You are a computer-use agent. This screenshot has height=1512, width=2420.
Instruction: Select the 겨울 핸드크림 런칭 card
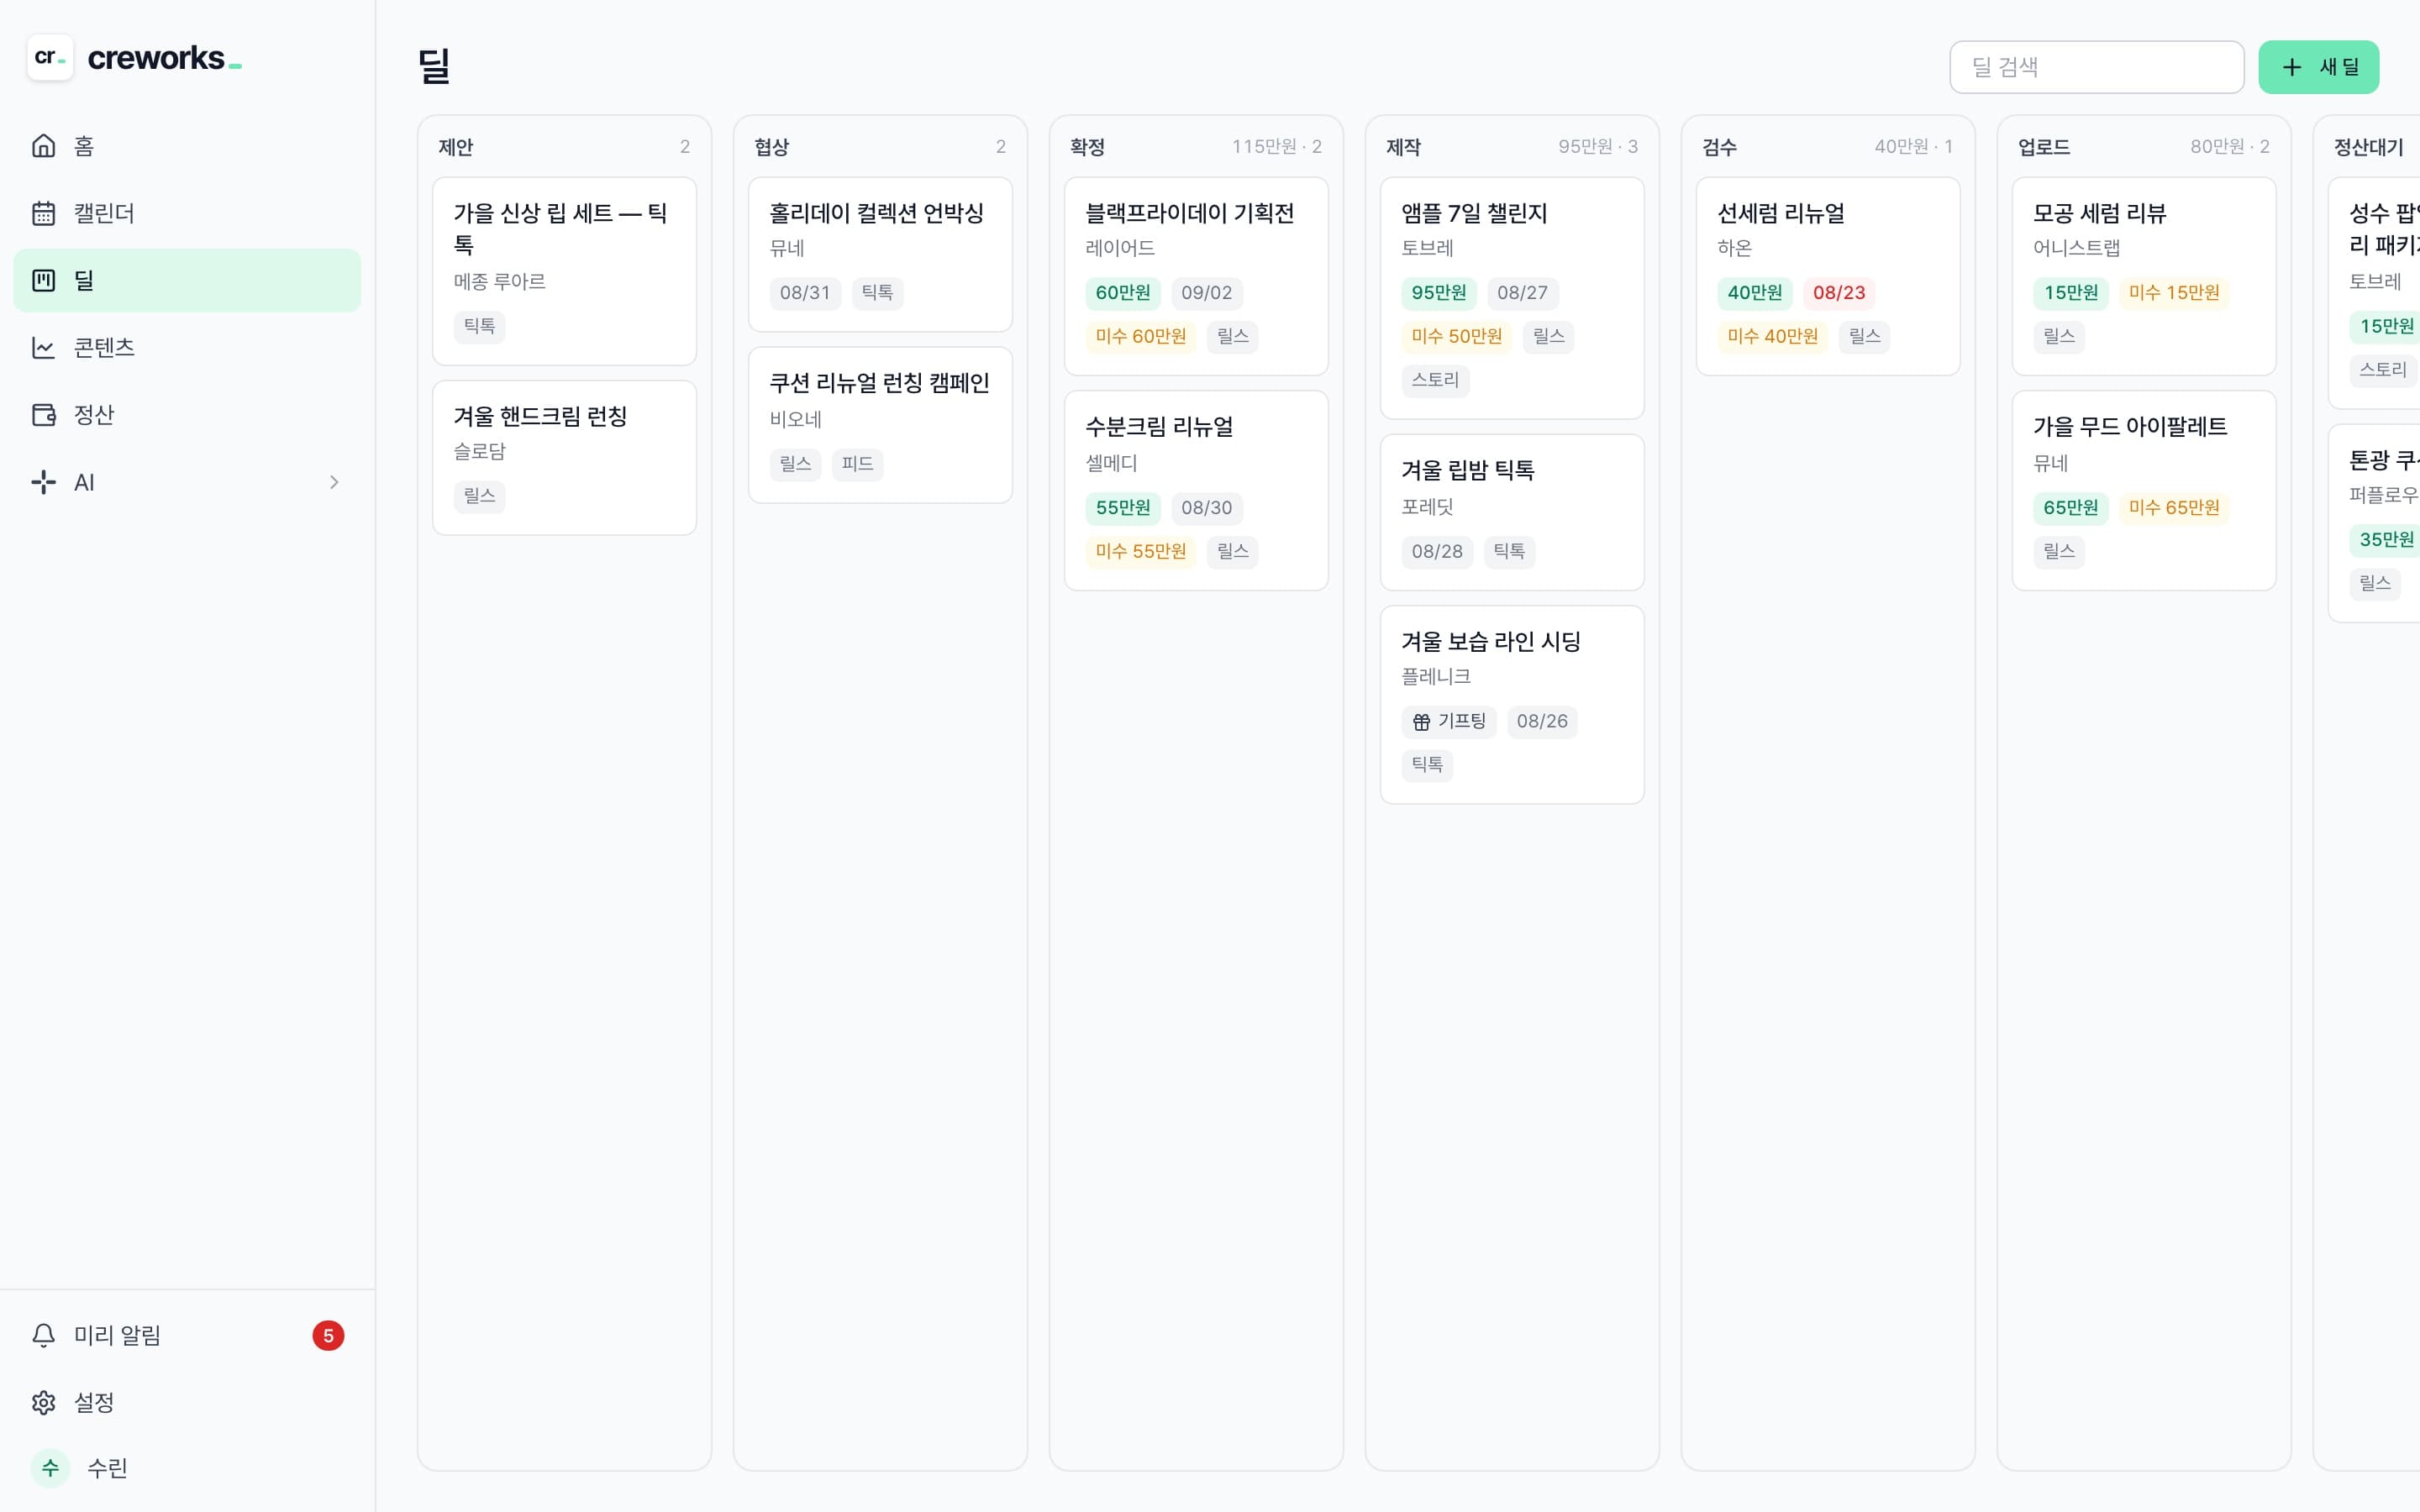point(564,457)
